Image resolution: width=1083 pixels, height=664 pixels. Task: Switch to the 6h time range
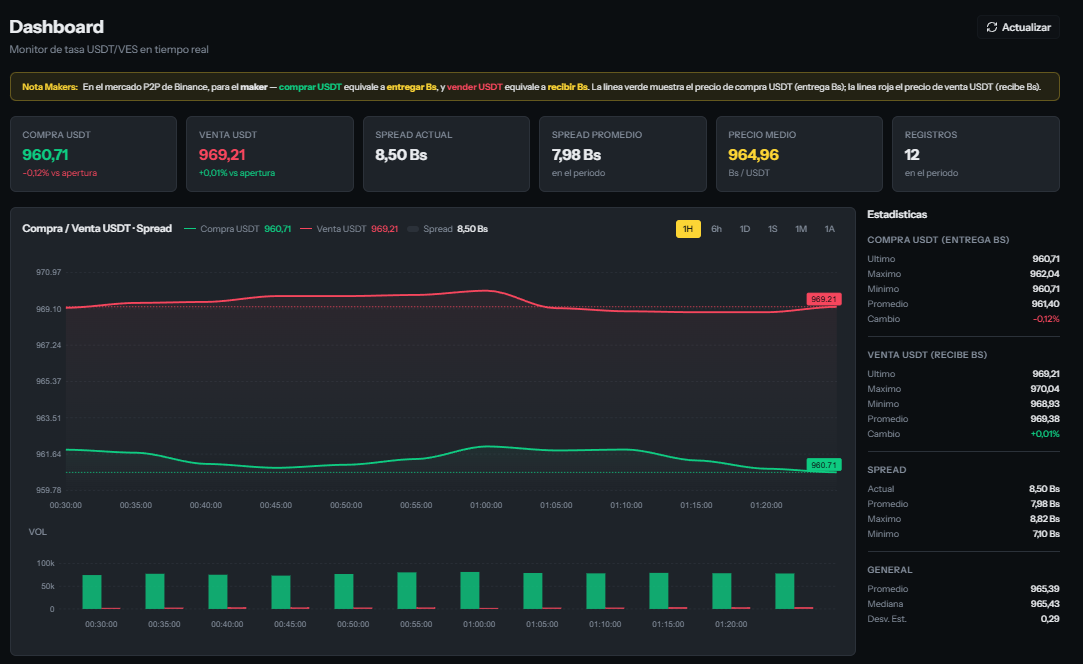(x=716, y=229)
